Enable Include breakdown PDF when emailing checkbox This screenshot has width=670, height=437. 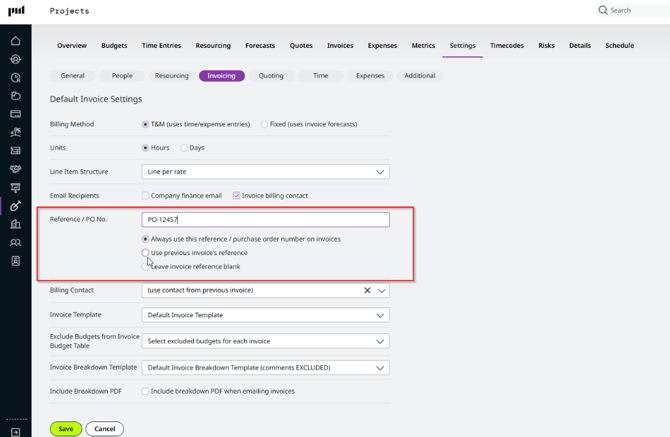tap(145, 391)
